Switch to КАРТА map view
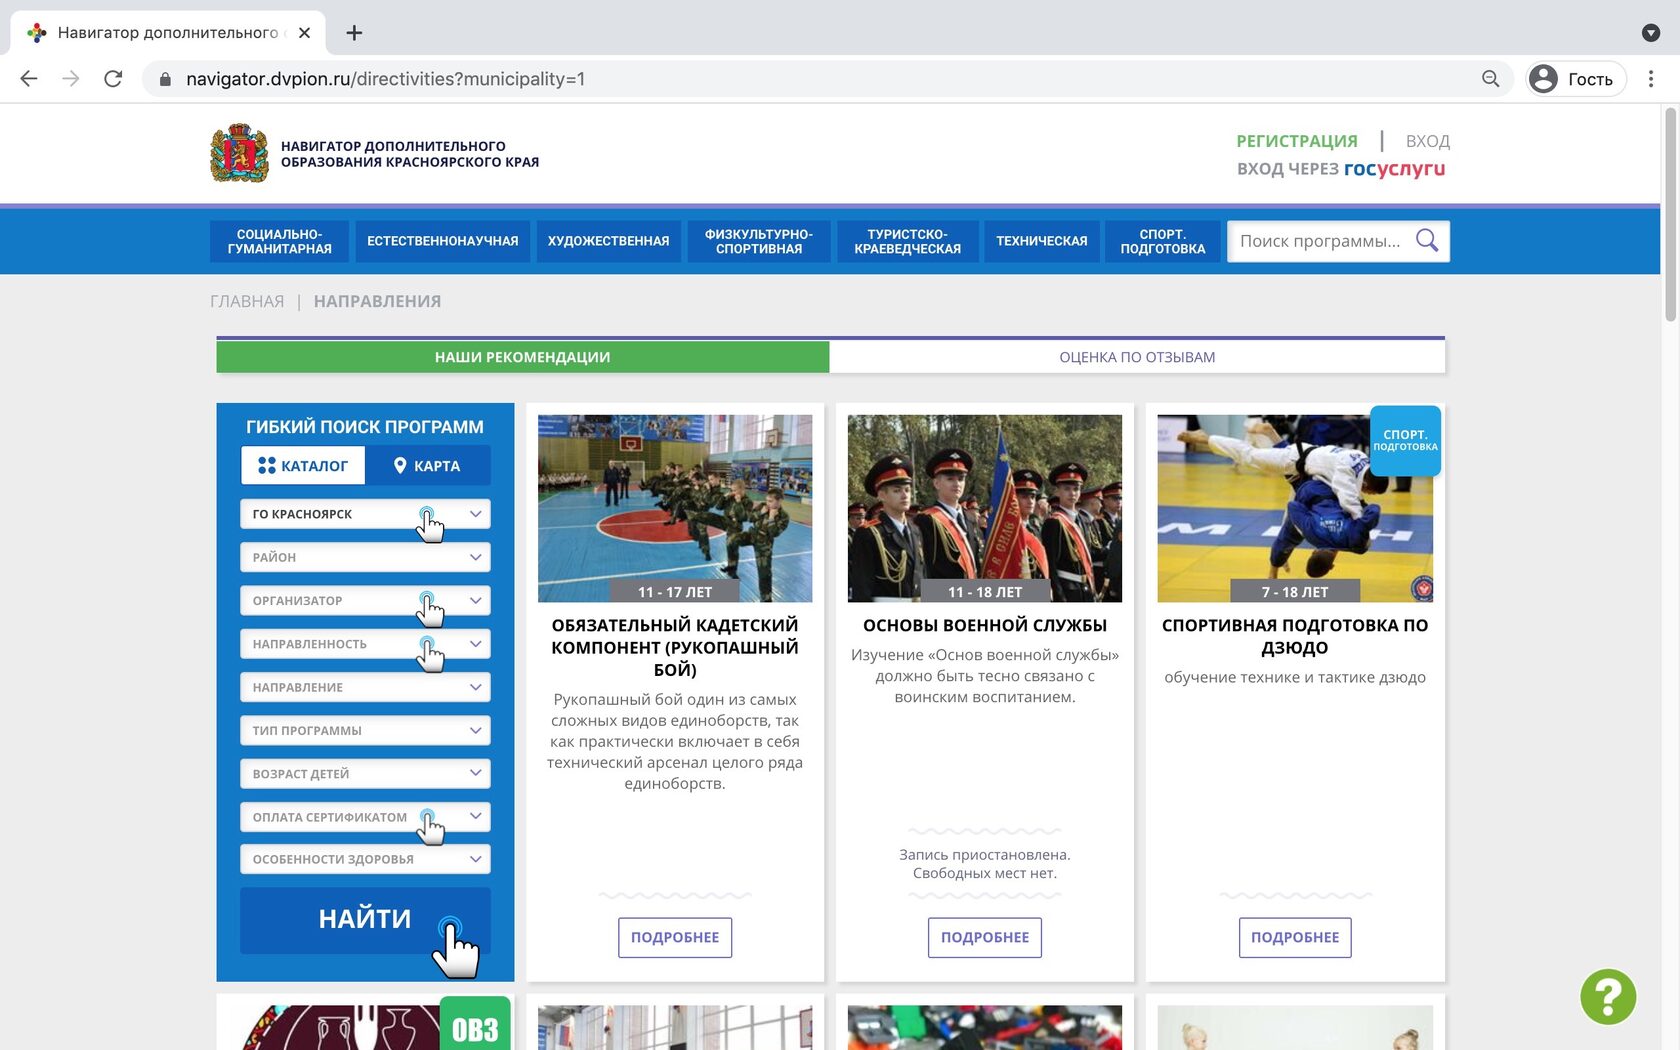Screen dimensions: 1680x1050 click(x=427, y=466)
